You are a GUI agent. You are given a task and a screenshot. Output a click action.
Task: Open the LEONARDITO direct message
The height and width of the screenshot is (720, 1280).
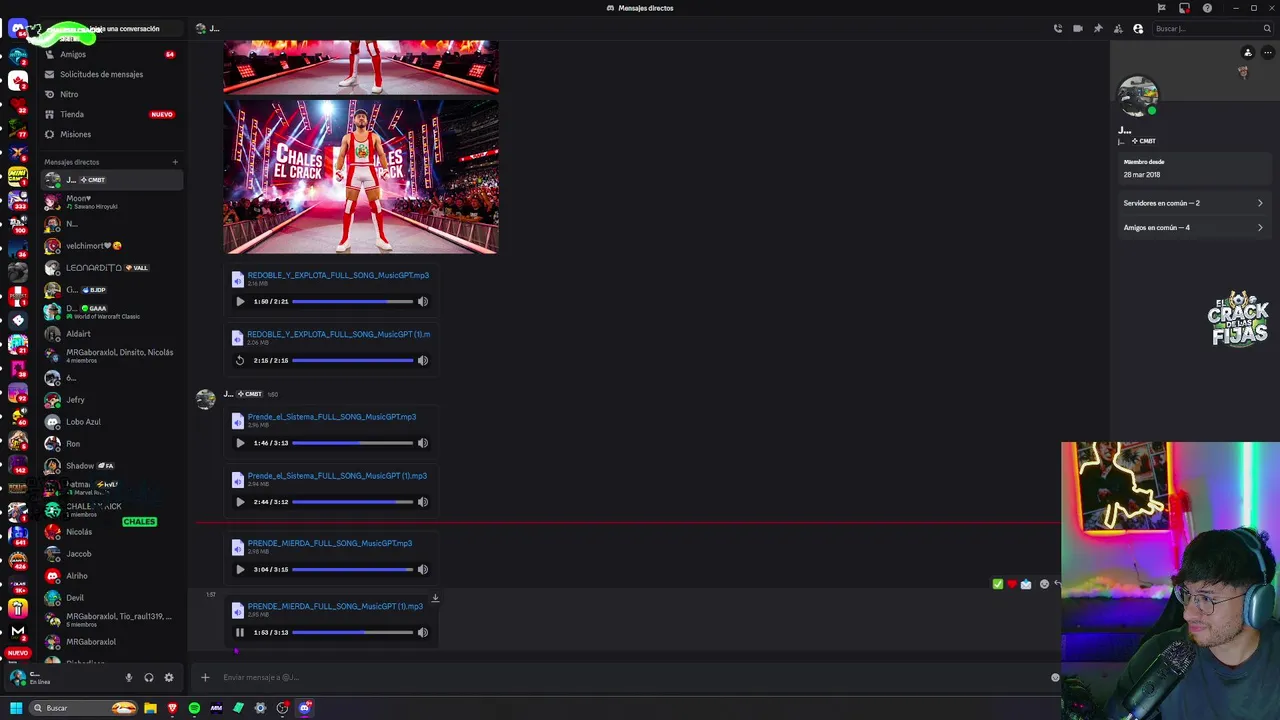tap(110, 268)
